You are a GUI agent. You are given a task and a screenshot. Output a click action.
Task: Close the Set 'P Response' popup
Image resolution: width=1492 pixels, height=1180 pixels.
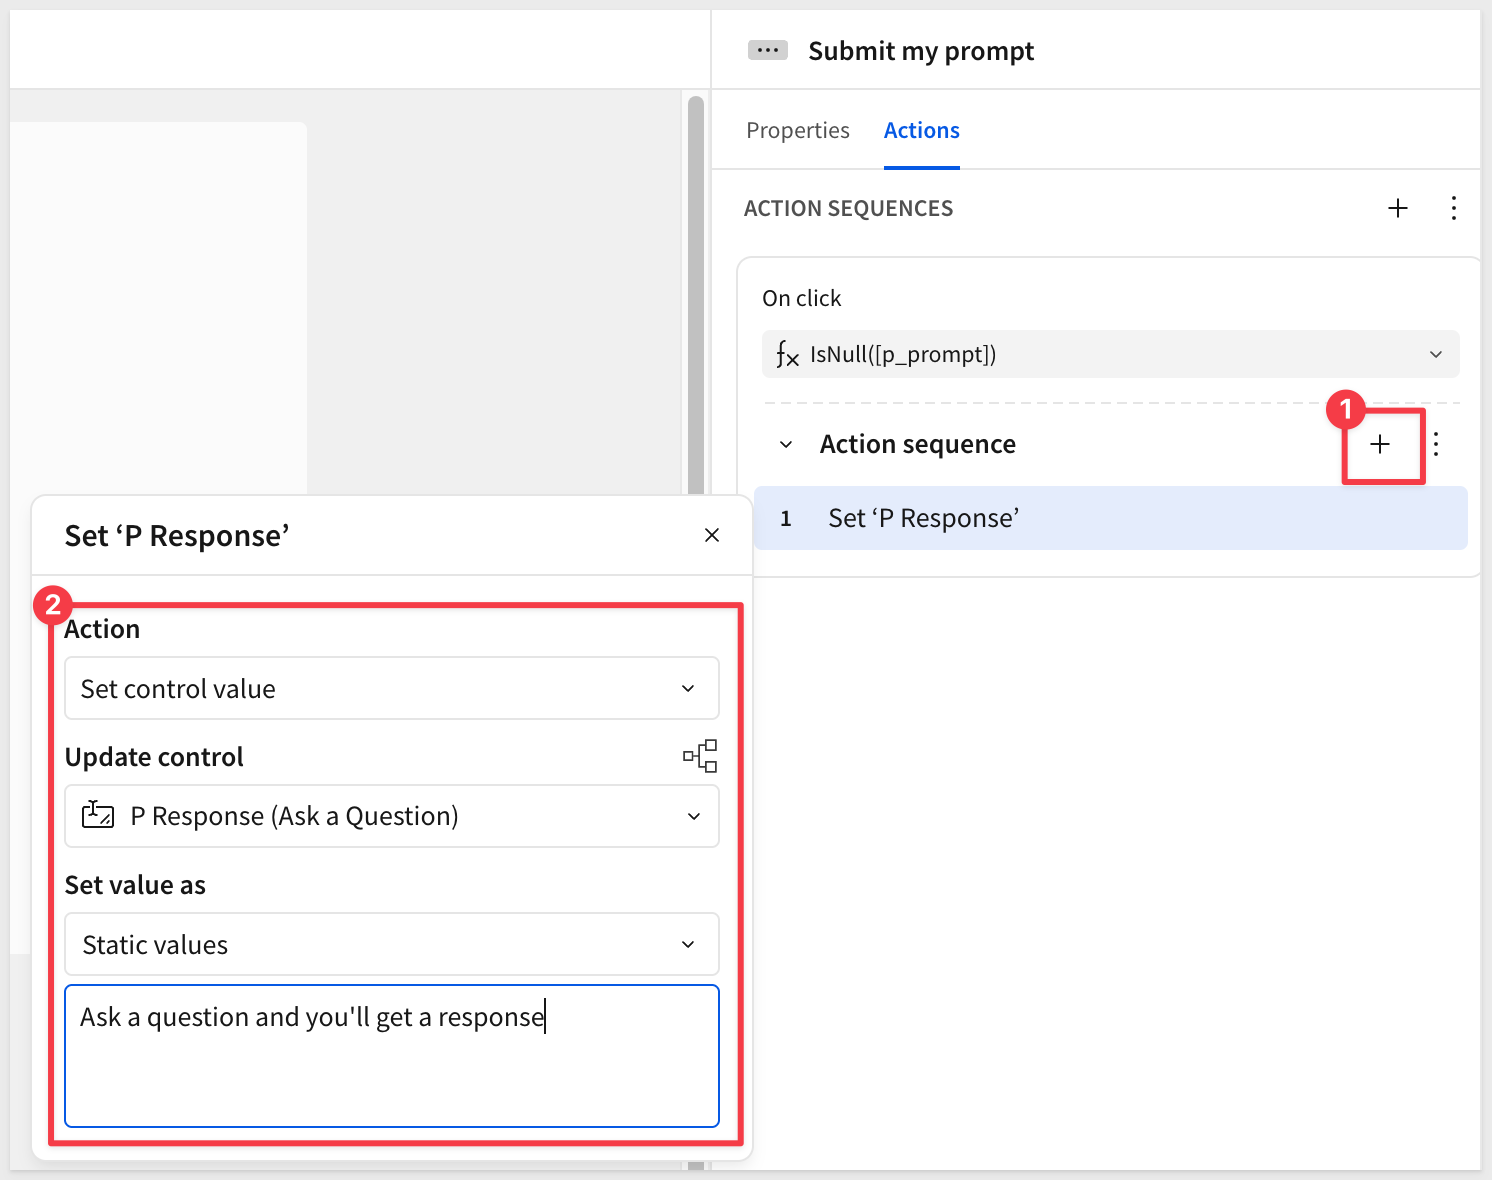click(x=712, y=535)
